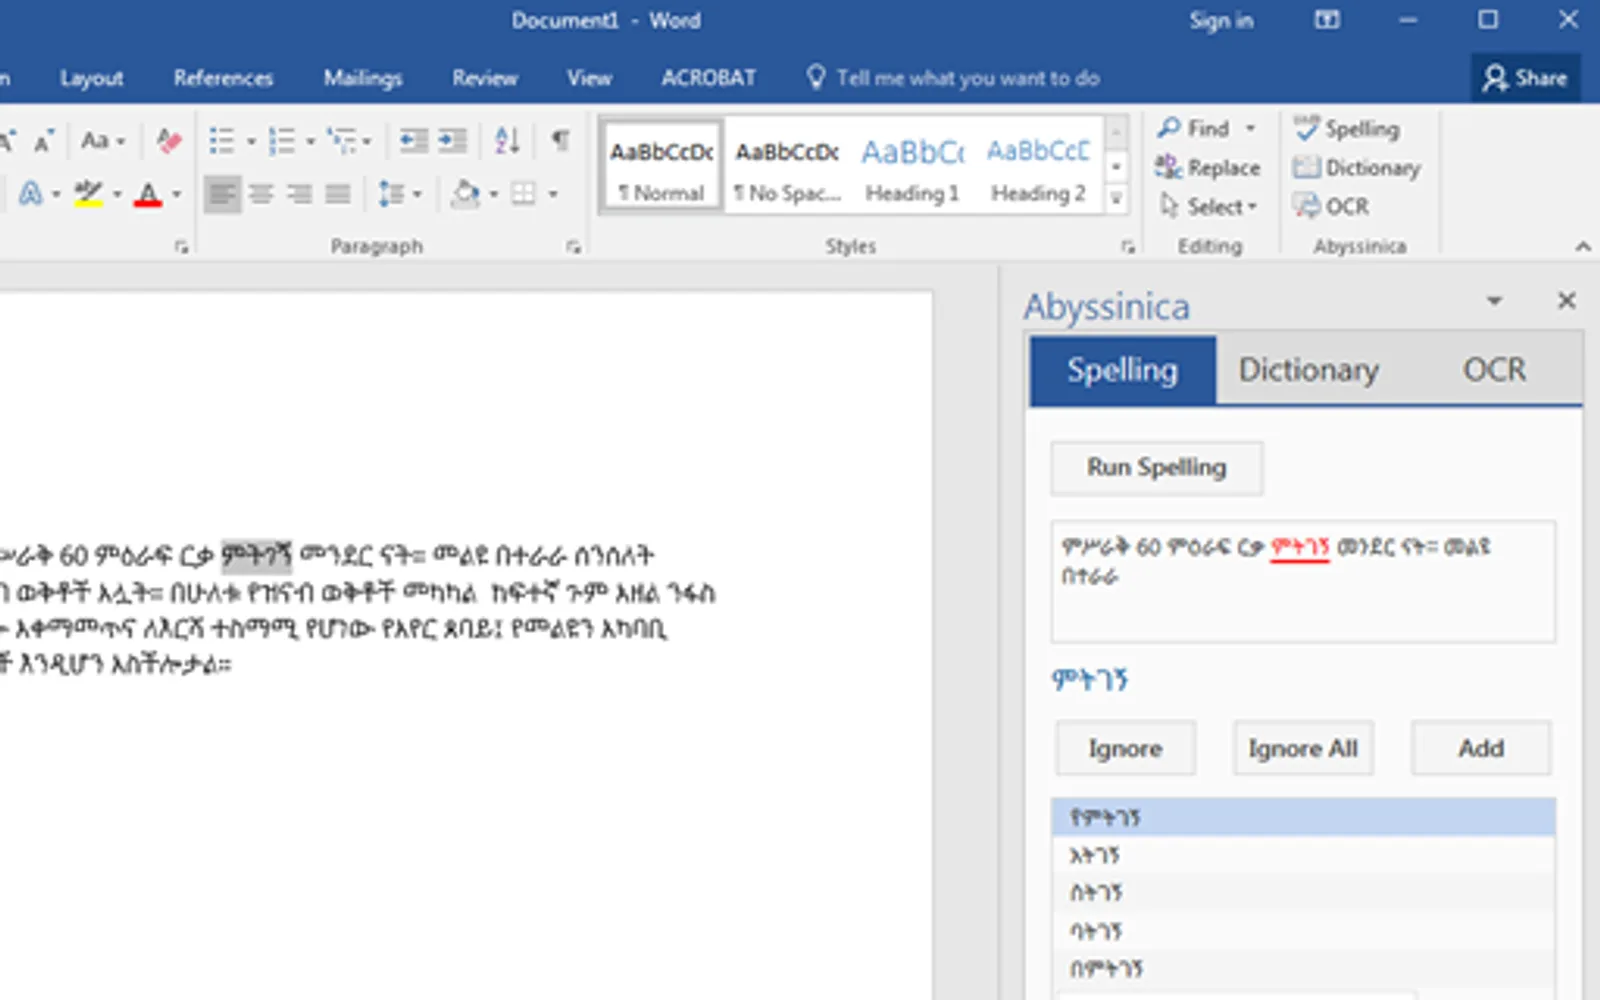Open Abyssinica pane options arrow
The height and width of the screenshot is (1000, 1600).
tap(1494, 301)
